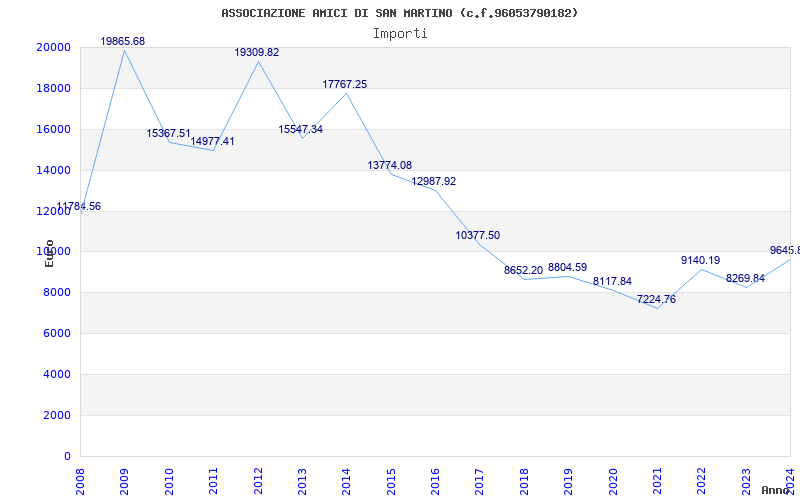Click the 12987.92 value label
This screenshot has width=800, height=500.
coord(434,181)
